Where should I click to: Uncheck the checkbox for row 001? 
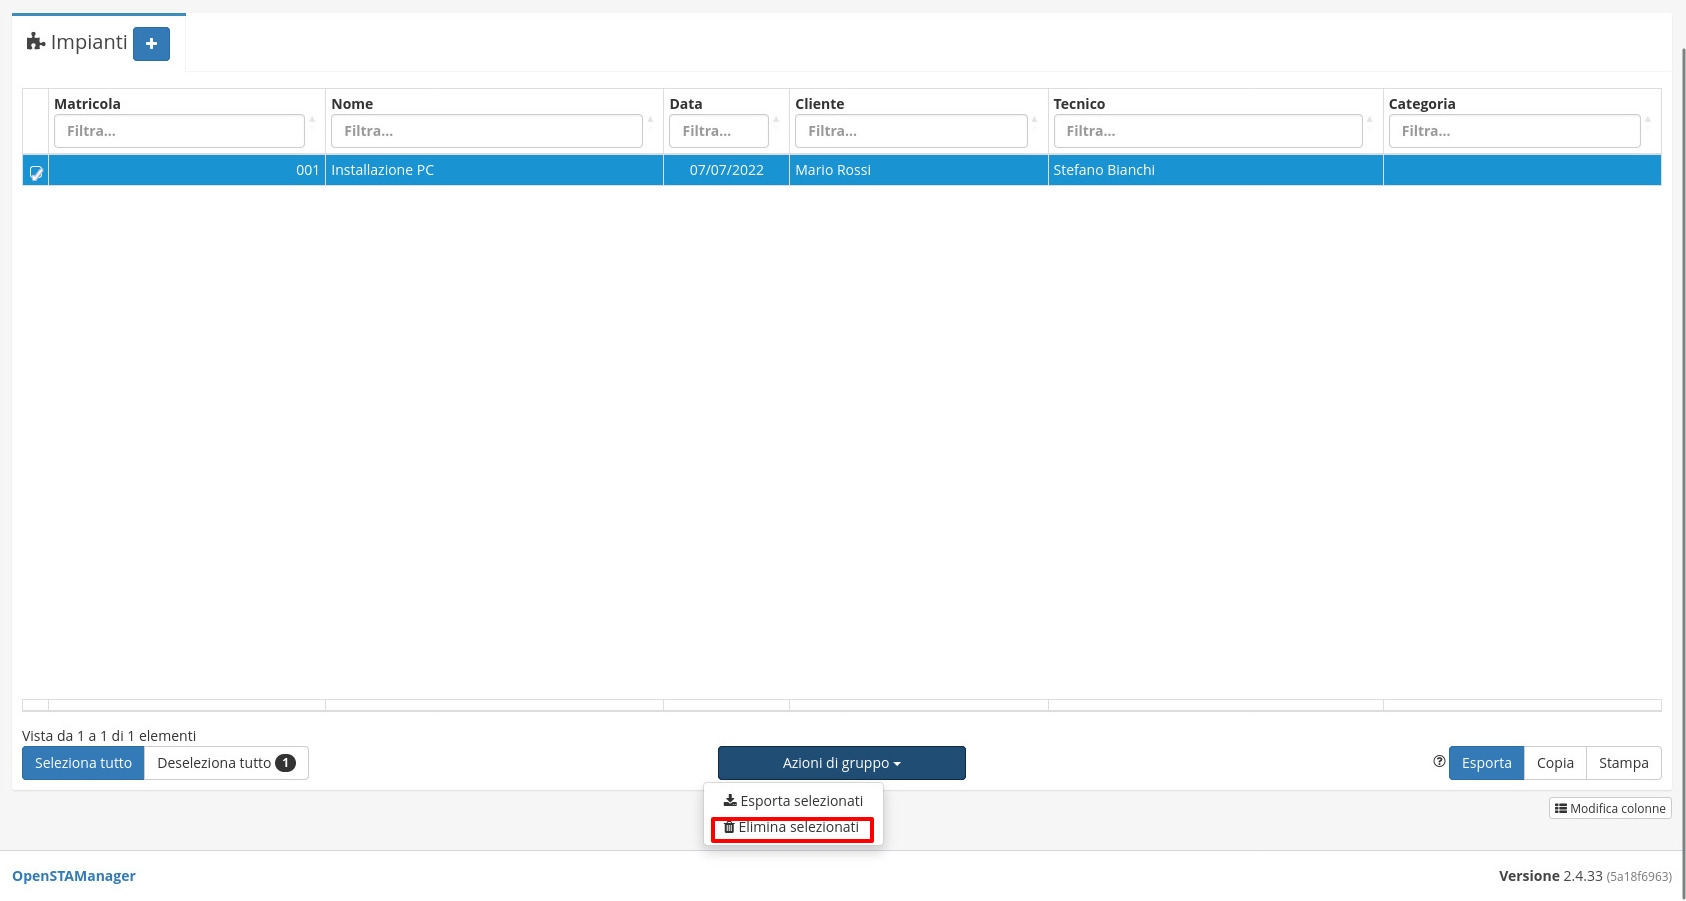(x=36, y=172)
